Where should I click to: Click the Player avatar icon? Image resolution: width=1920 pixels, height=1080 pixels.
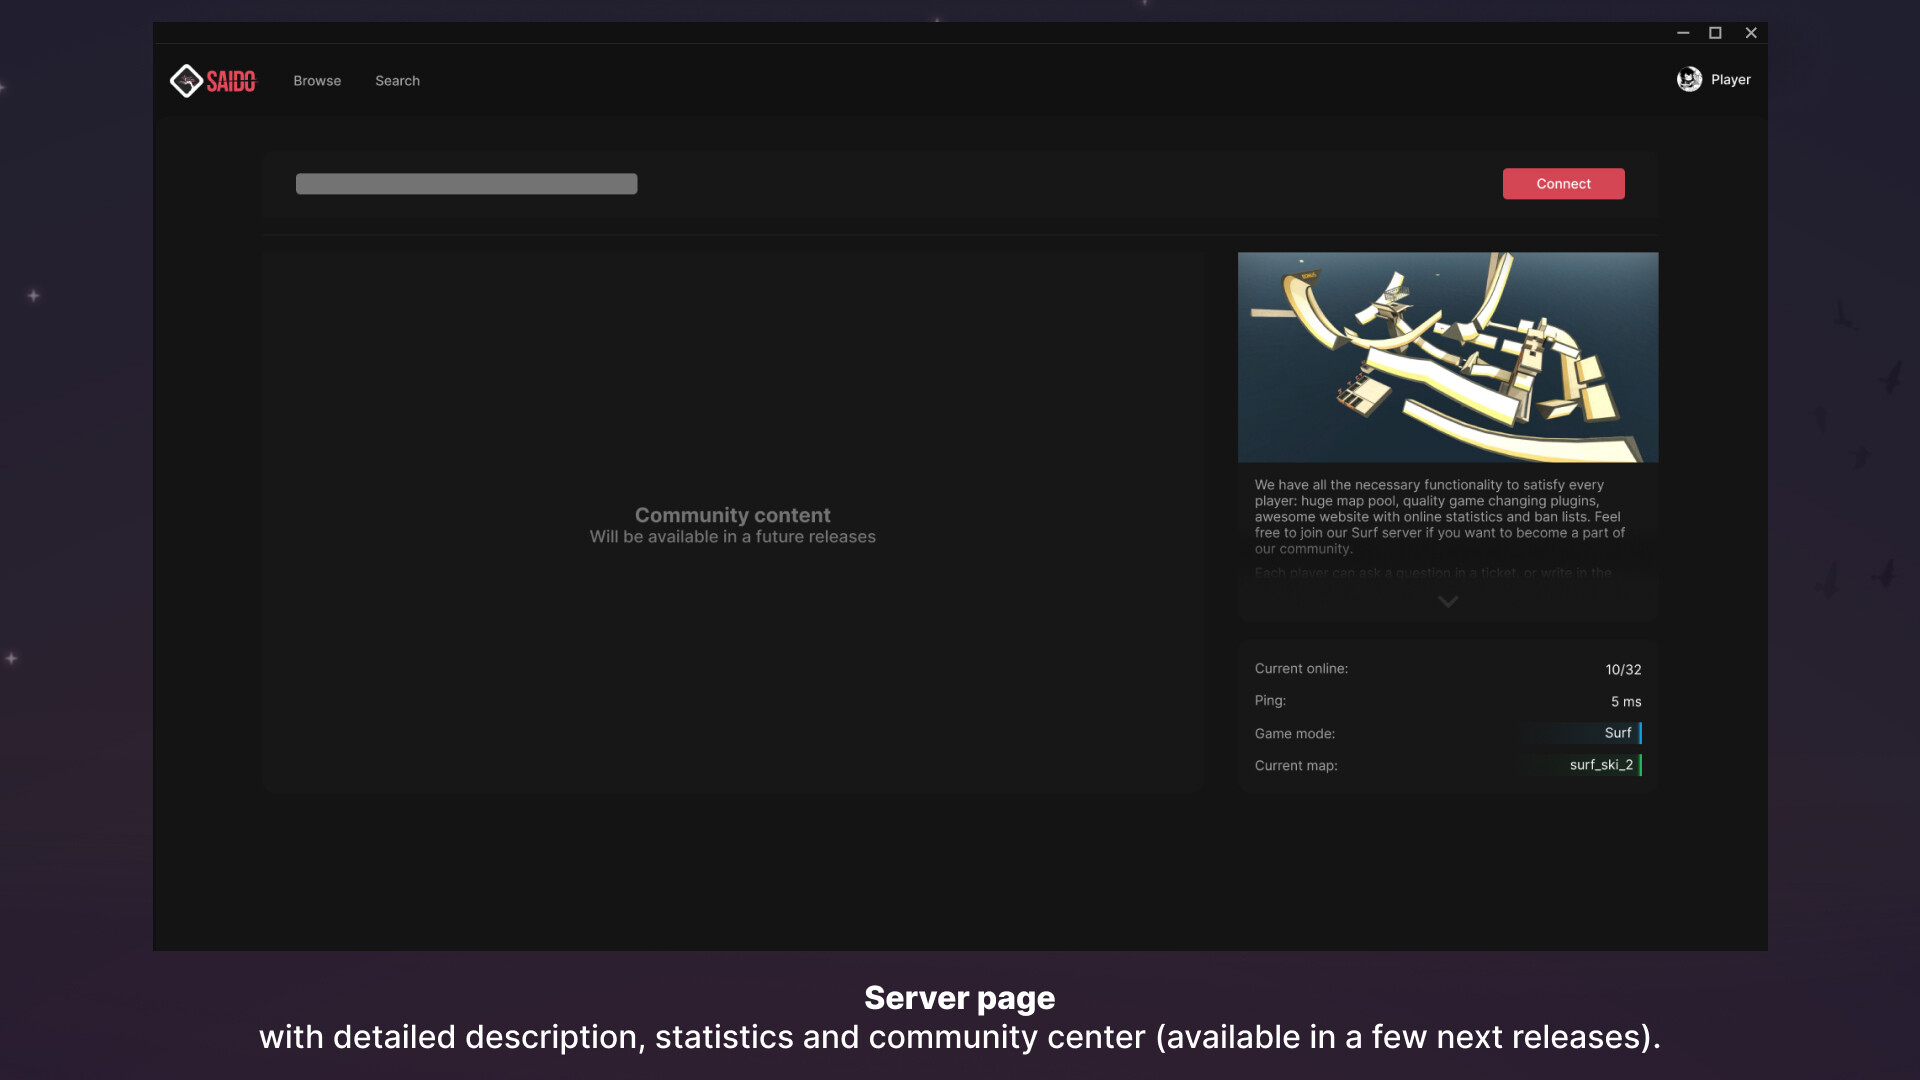click(1688, 79)
